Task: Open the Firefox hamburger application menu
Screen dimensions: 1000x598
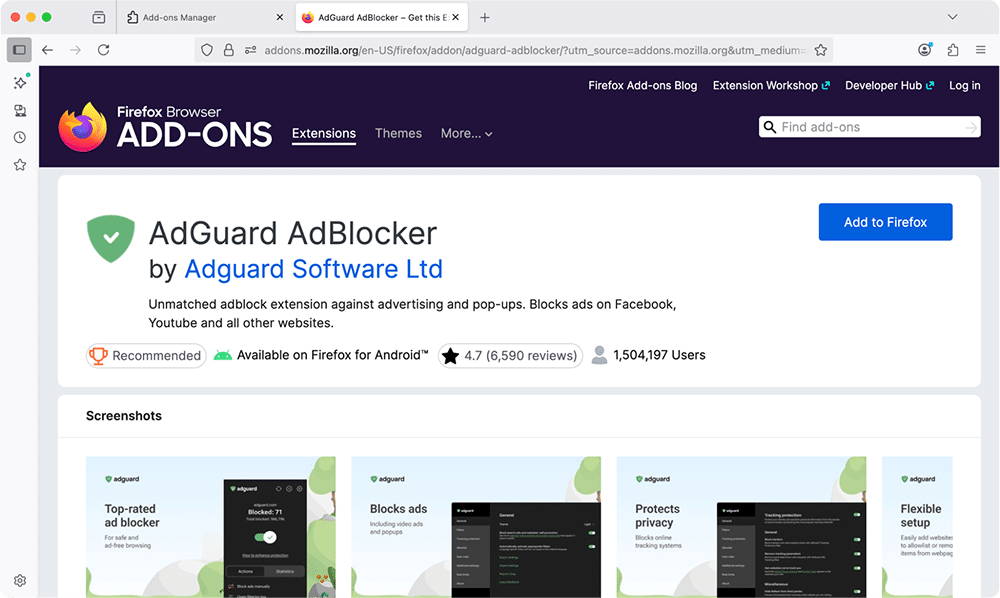Action: click(979, 50)
